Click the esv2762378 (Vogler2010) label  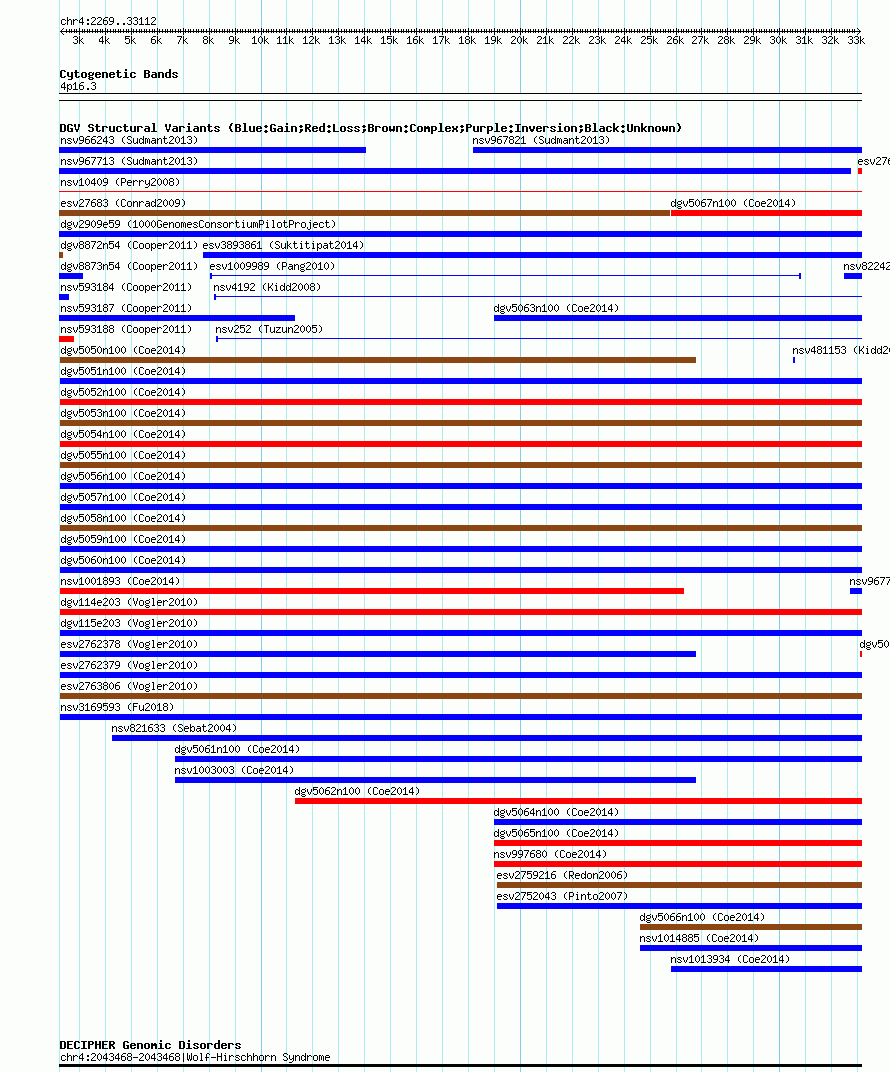coord(129,645)
